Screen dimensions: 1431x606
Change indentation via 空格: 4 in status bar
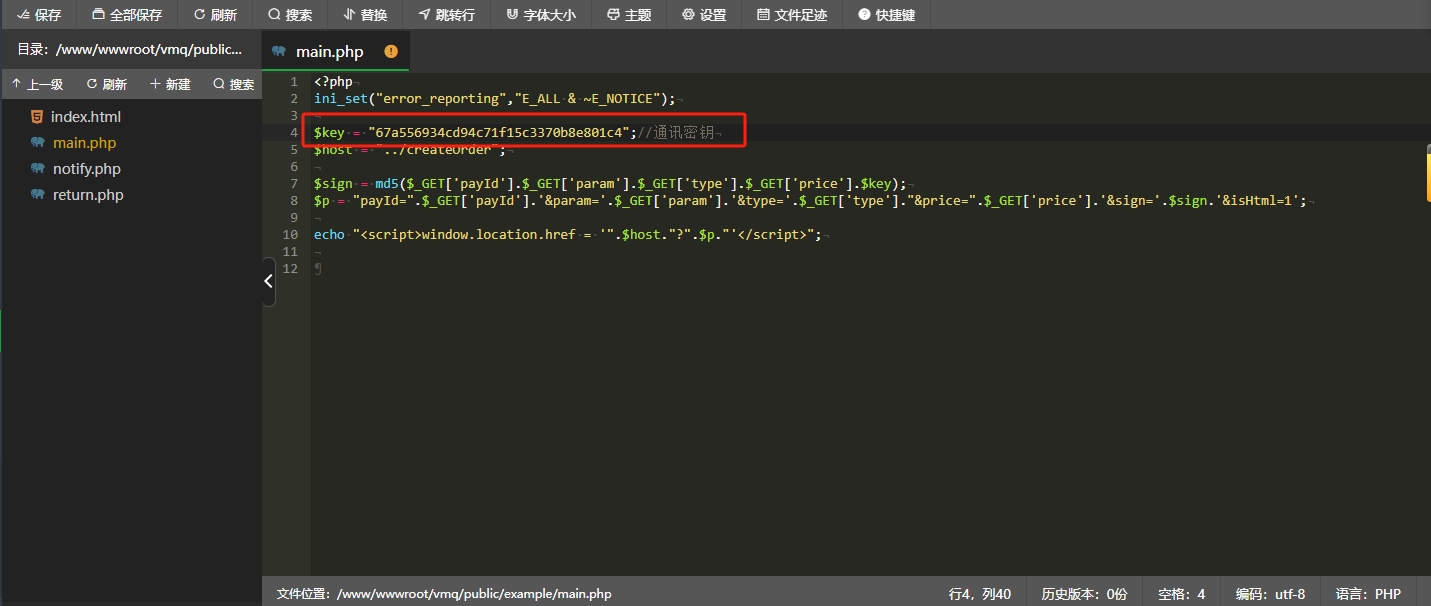point(1181,594)
